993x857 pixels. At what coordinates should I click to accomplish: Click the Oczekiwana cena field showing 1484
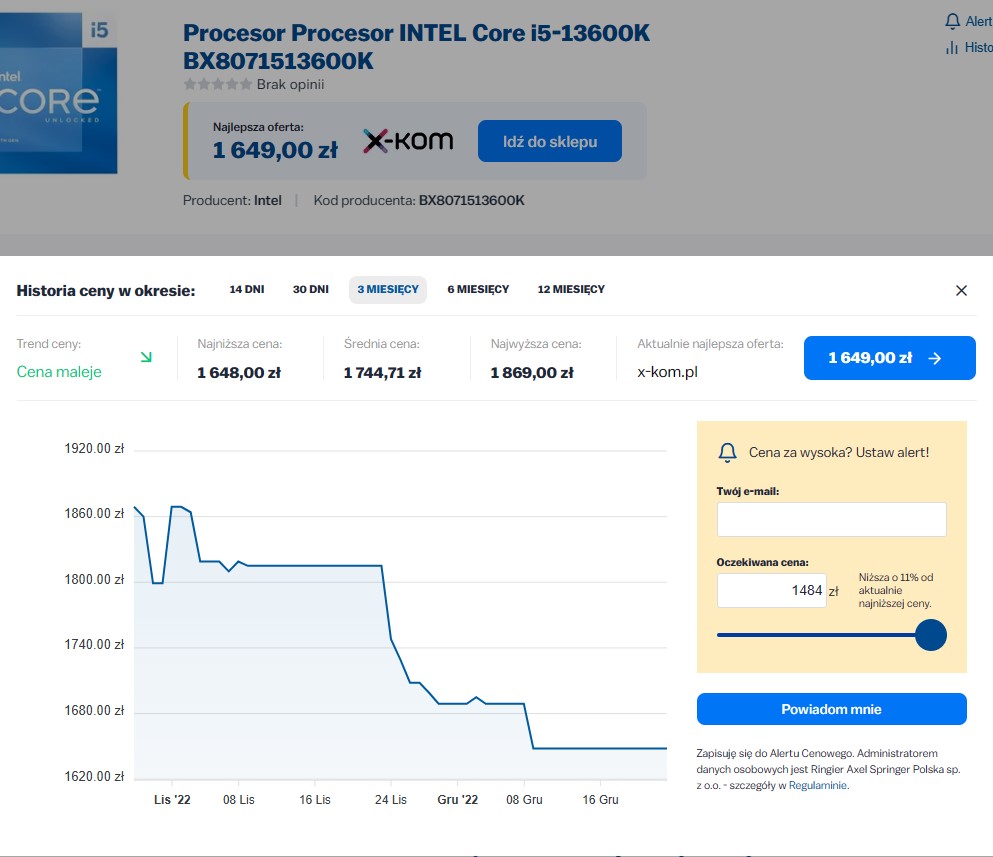[771, 590]
